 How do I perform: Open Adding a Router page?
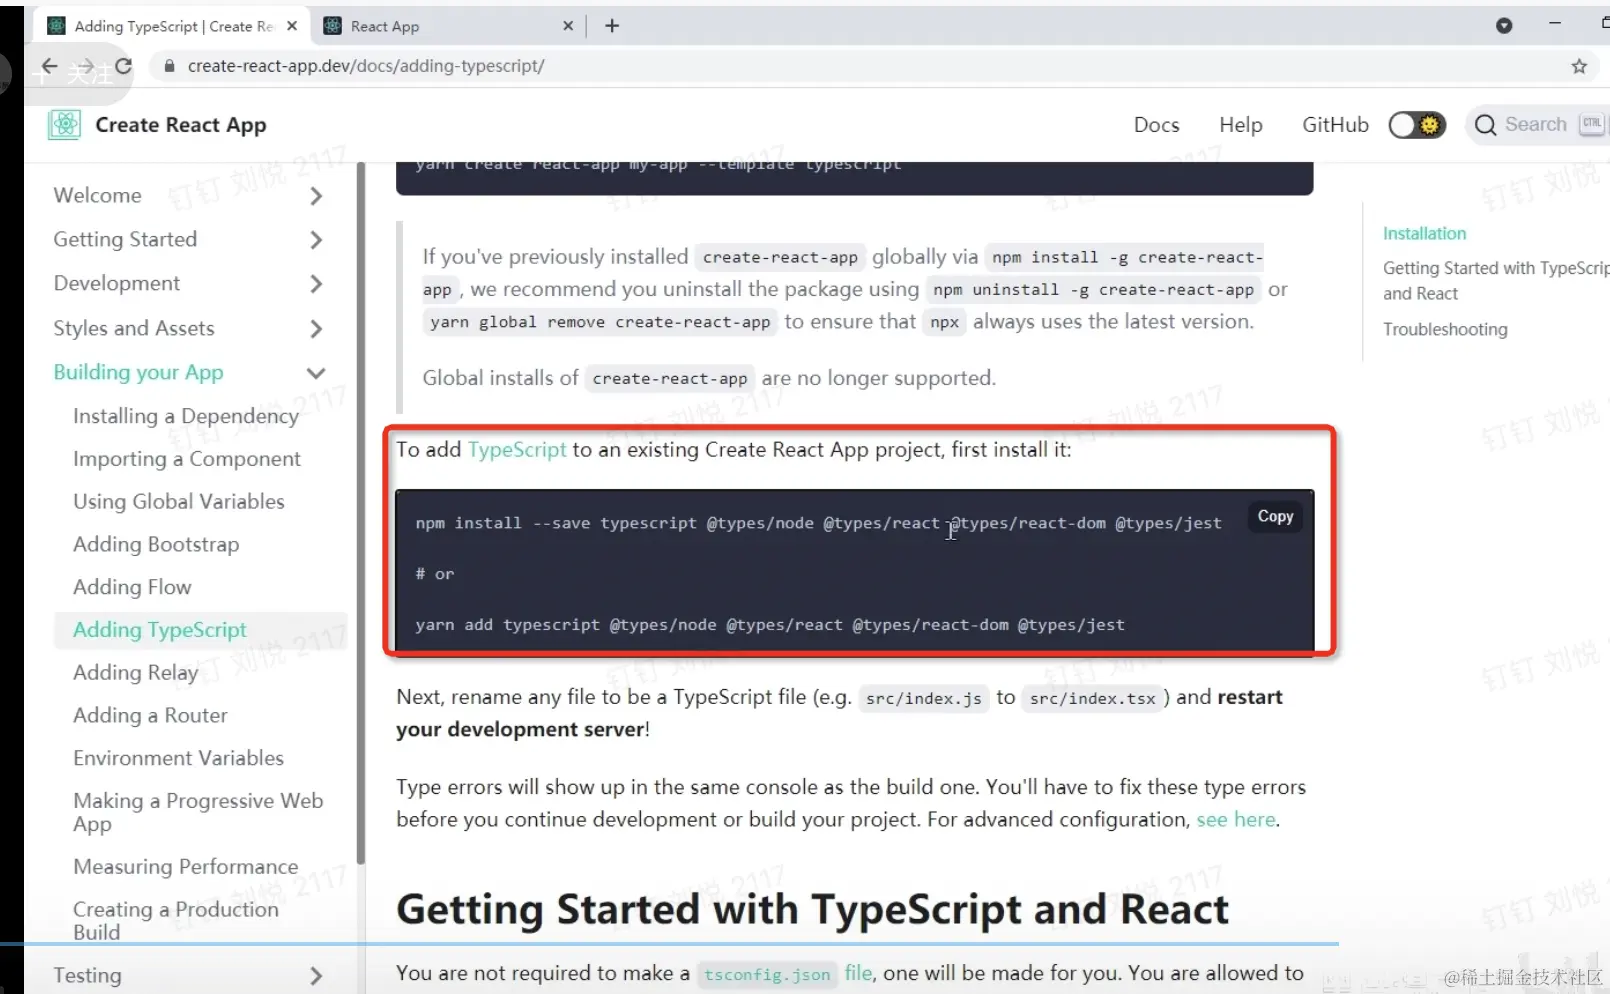[x=150, y=716]
